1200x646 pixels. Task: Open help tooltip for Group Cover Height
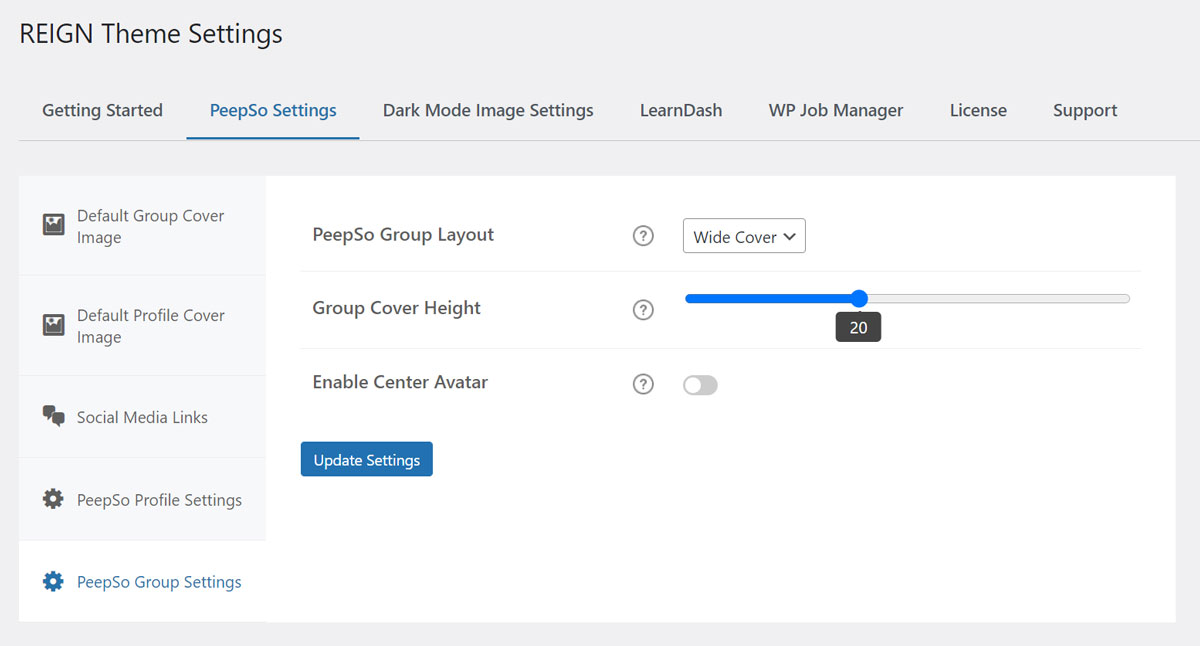[x=643, y=310]
